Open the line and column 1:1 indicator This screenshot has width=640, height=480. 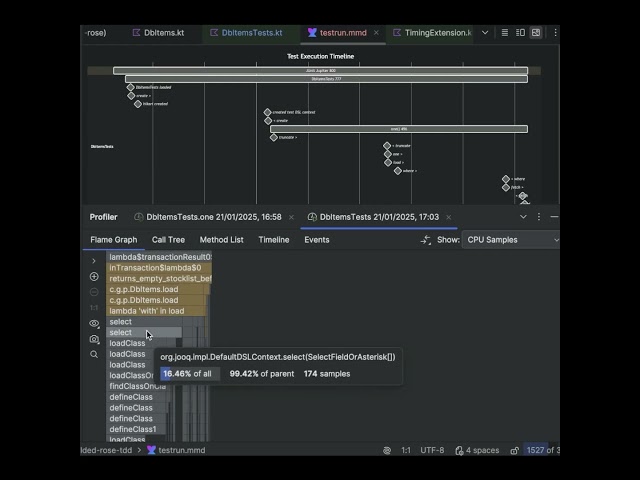406,450
